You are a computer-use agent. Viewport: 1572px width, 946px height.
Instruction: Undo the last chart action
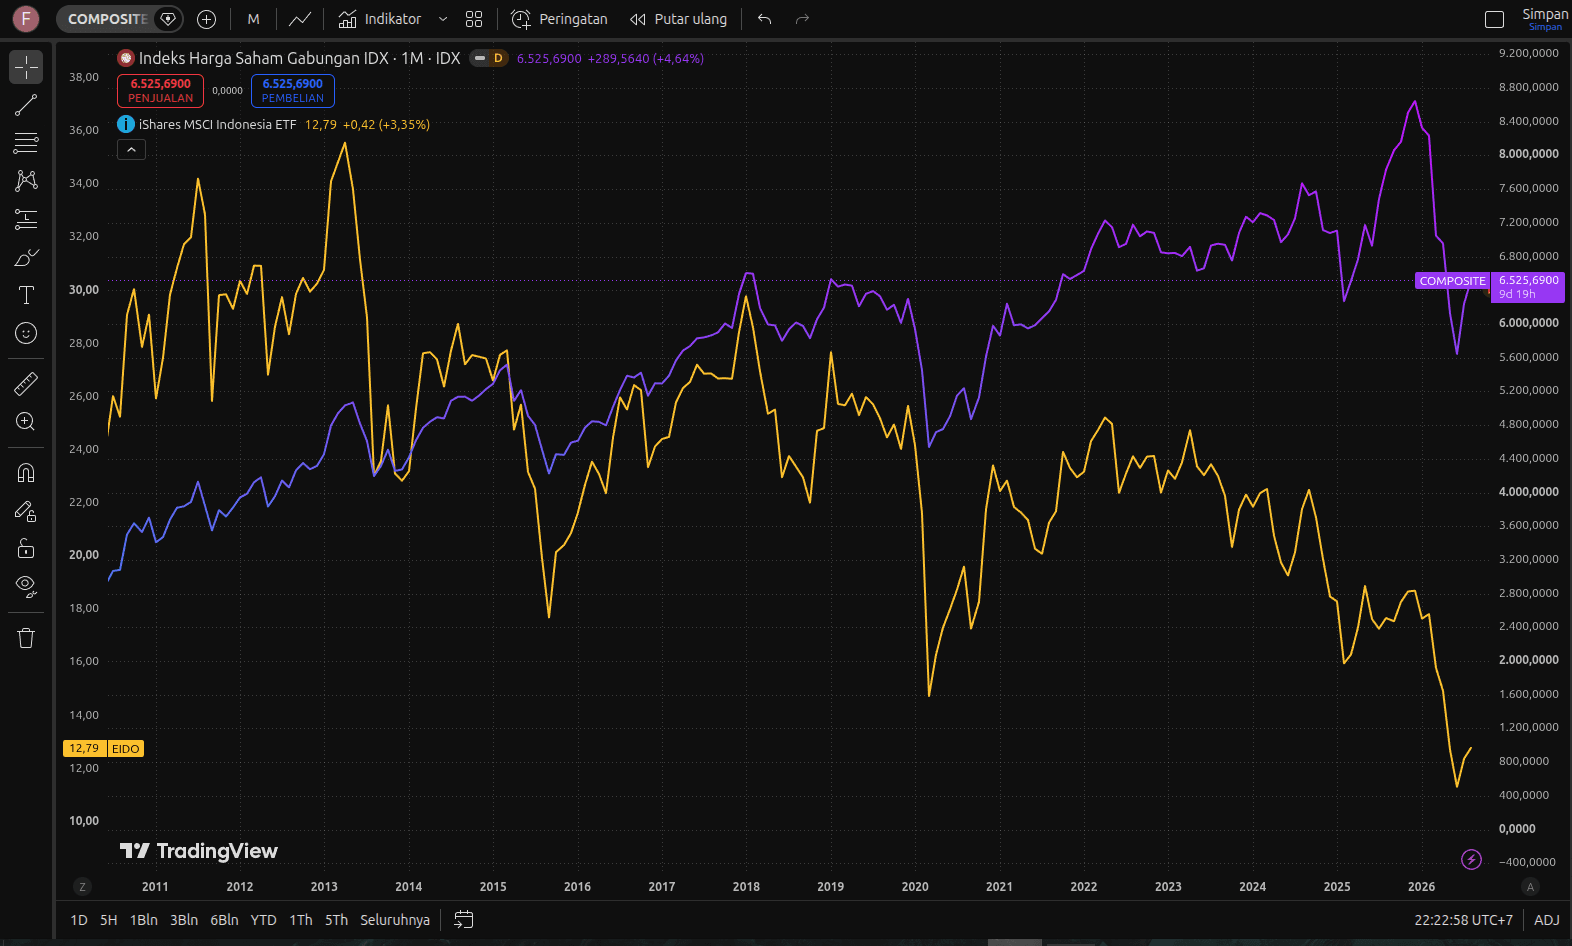[765, 19]
